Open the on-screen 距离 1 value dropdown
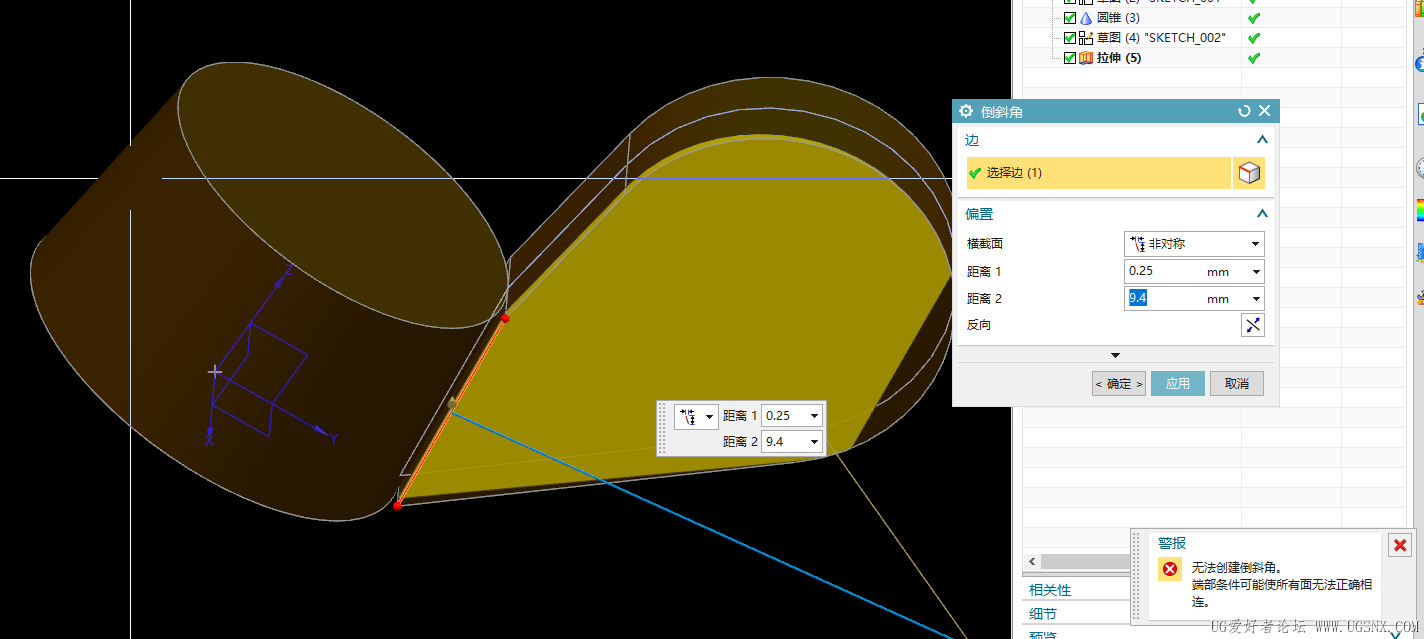 click(815, 416)
